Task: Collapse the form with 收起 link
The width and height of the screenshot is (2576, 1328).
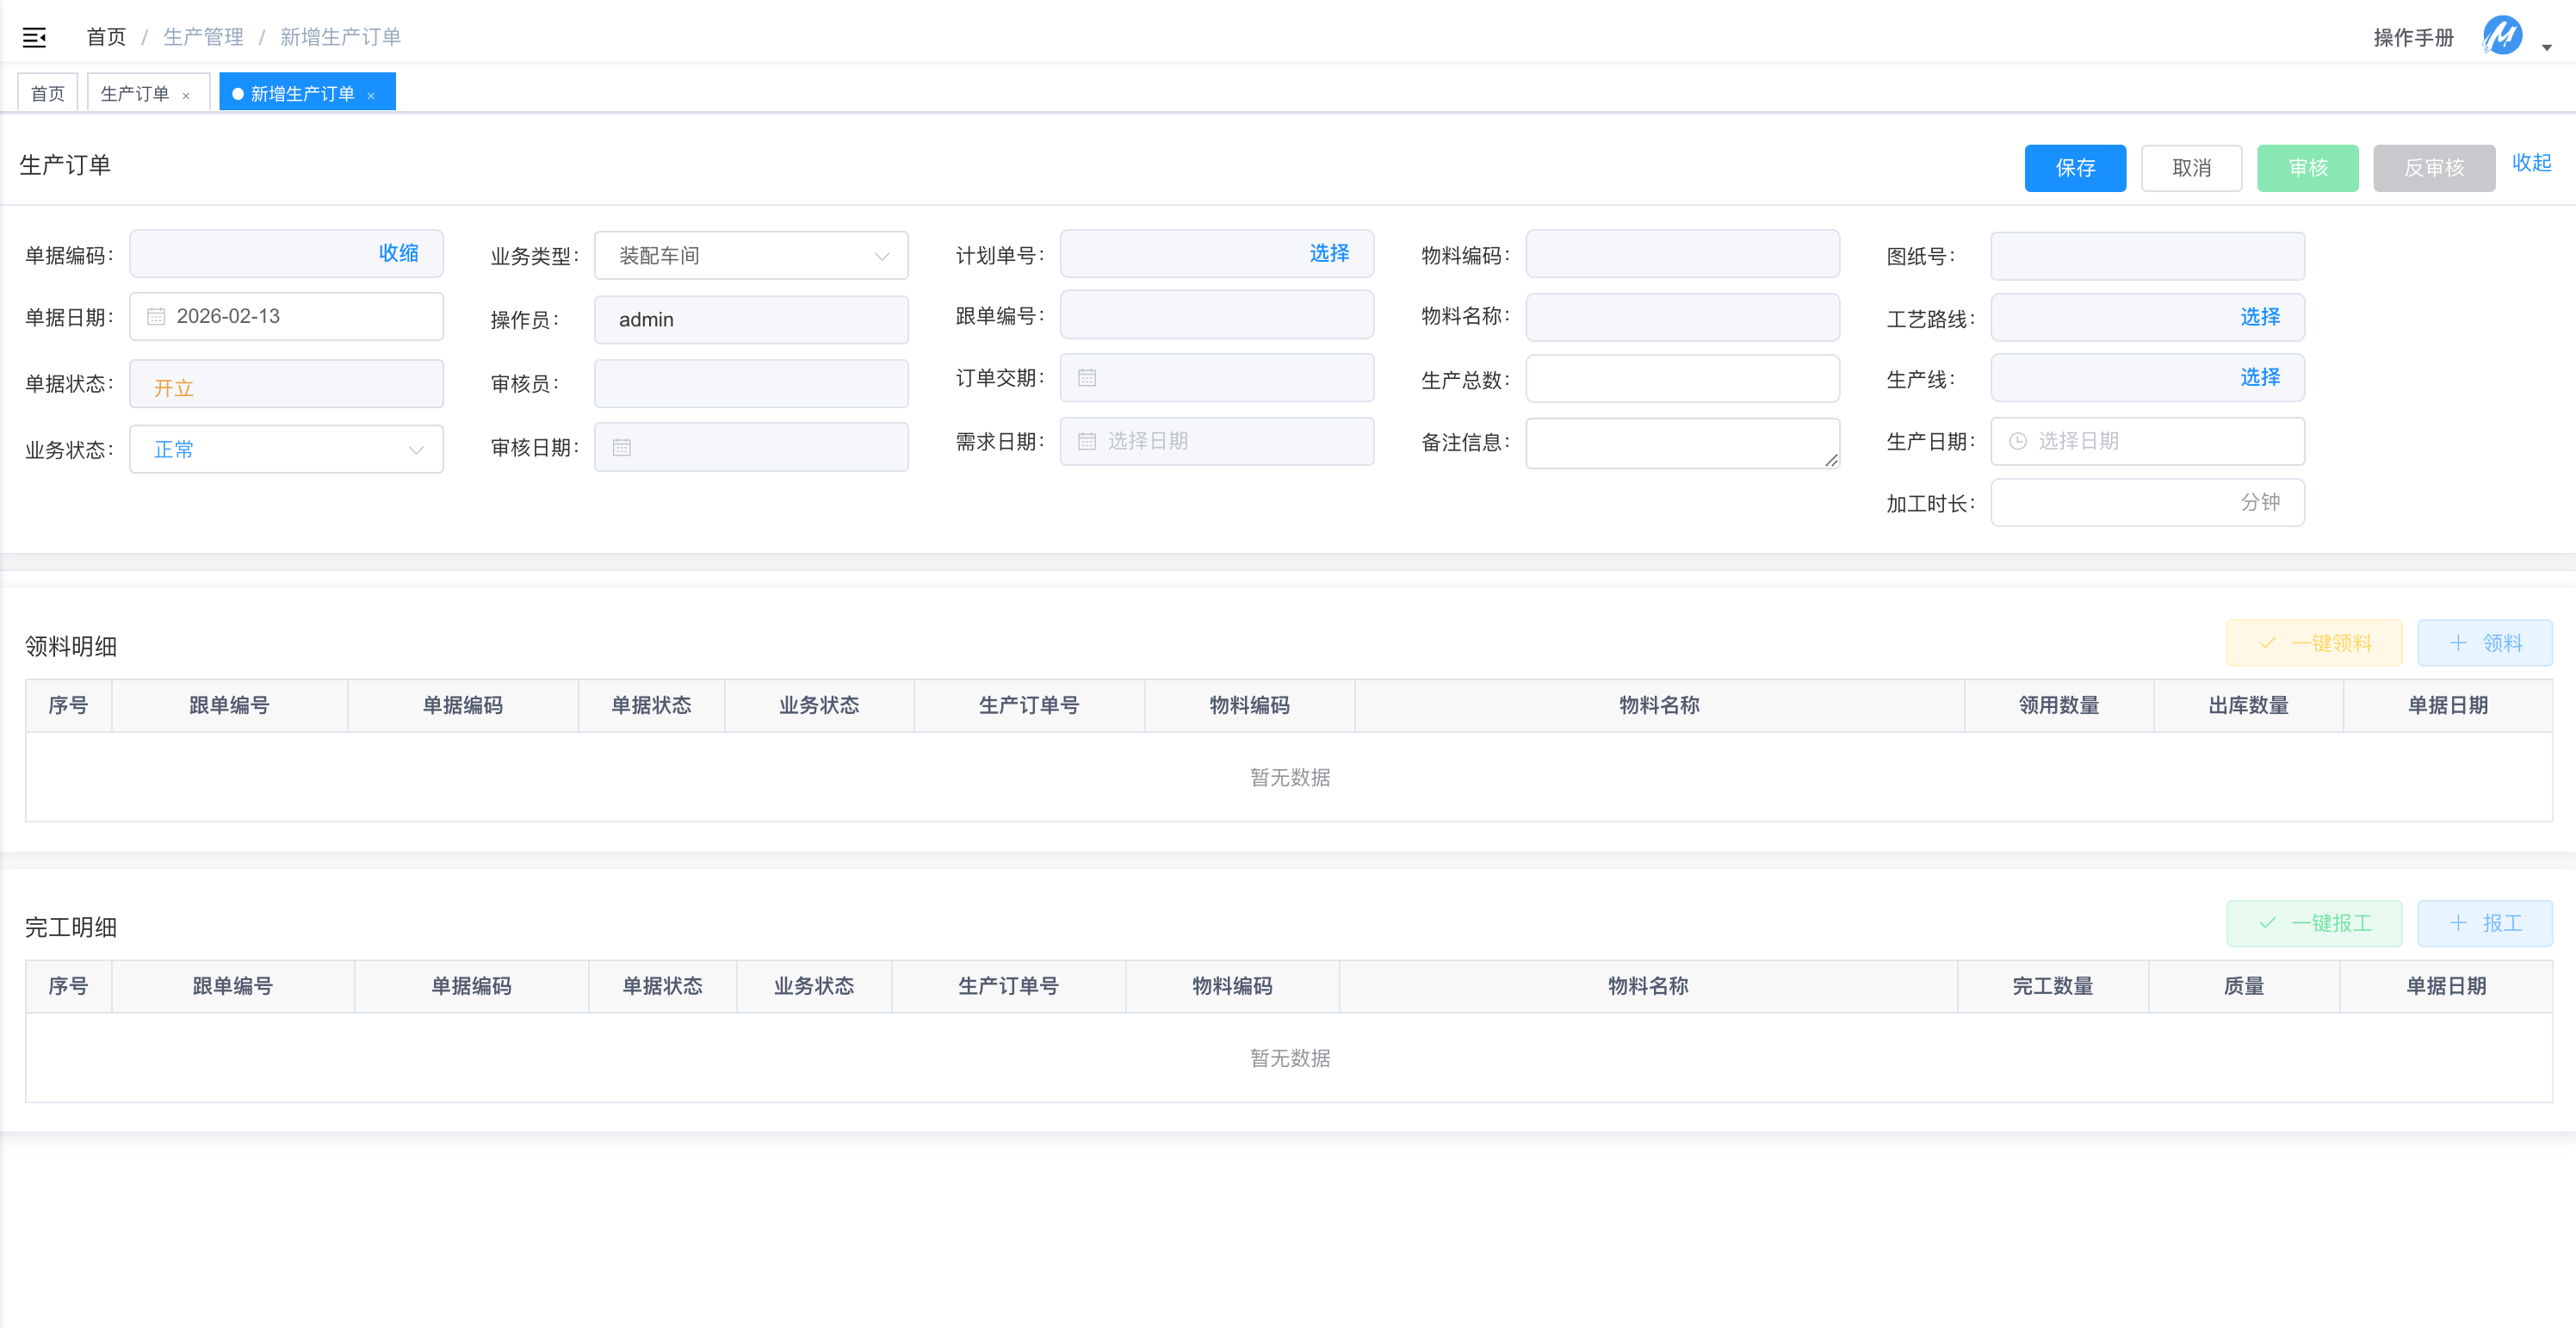Action: tap(2531, 163)
